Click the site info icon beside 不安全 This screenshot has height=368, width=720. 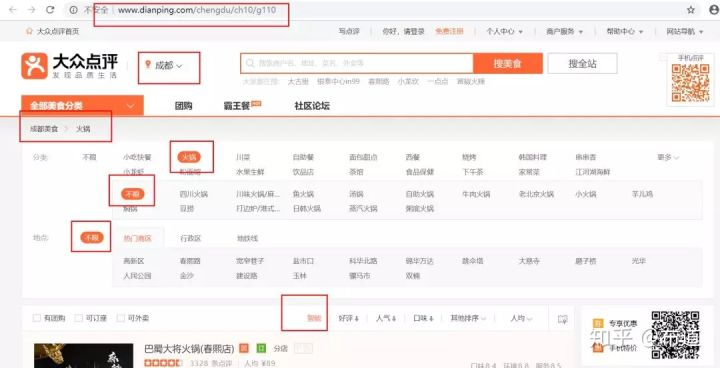click(73, 10)
